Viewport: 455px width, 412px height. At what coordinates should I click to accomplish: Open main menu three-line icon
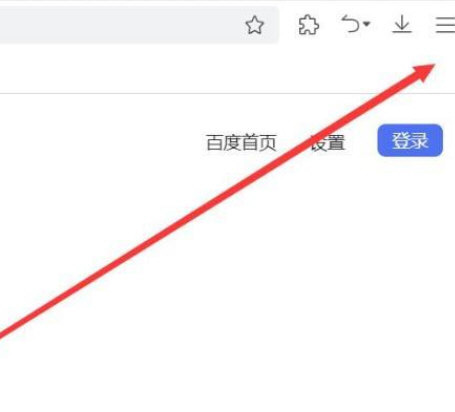(x=445, y=25)
